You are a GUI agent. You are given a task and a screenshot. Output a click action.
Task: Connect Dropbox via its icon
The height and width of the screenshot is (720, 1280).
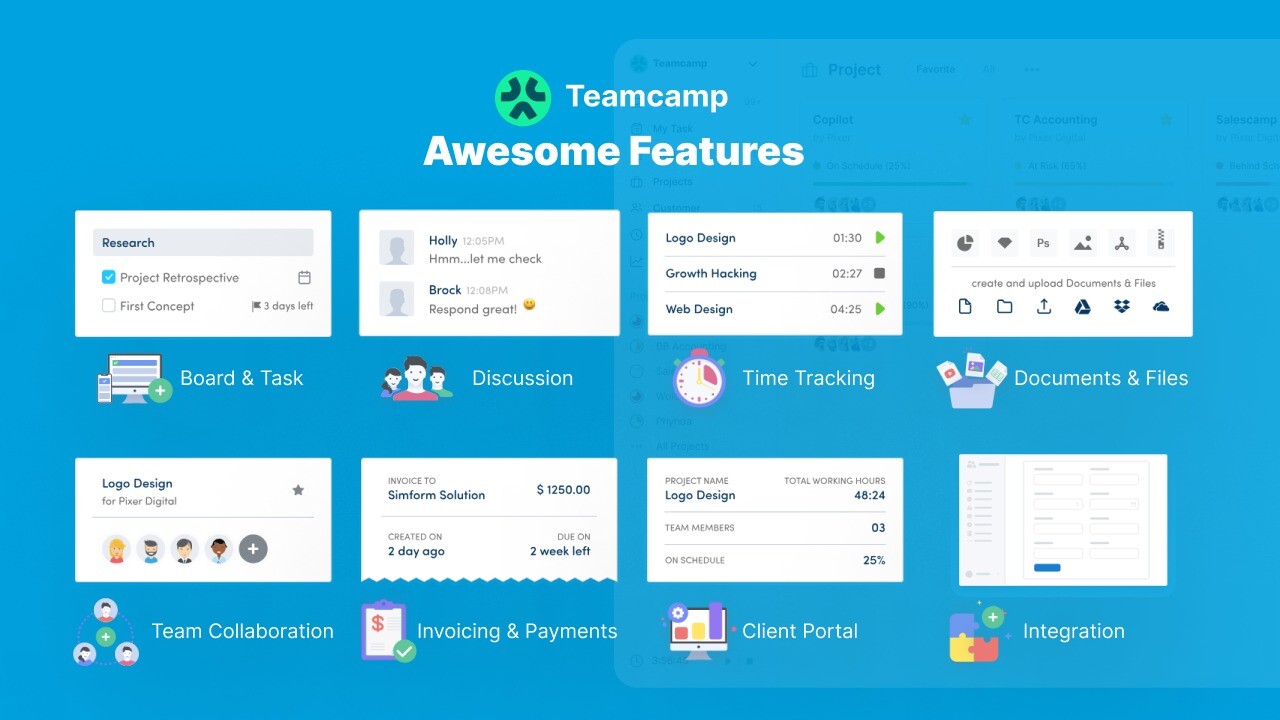coord(1122,306)
